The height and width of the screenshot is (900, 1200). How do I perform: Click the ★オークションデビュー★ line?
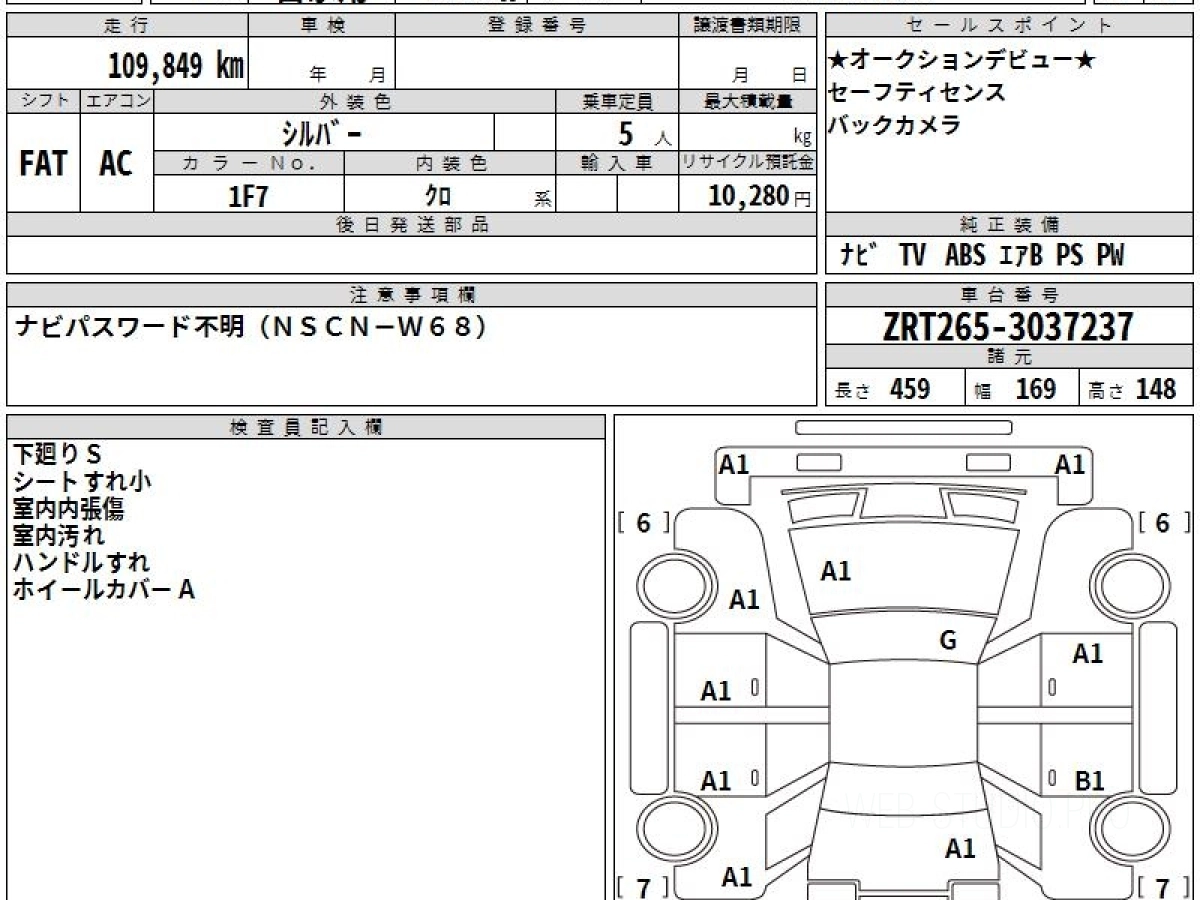click(962, 61)
